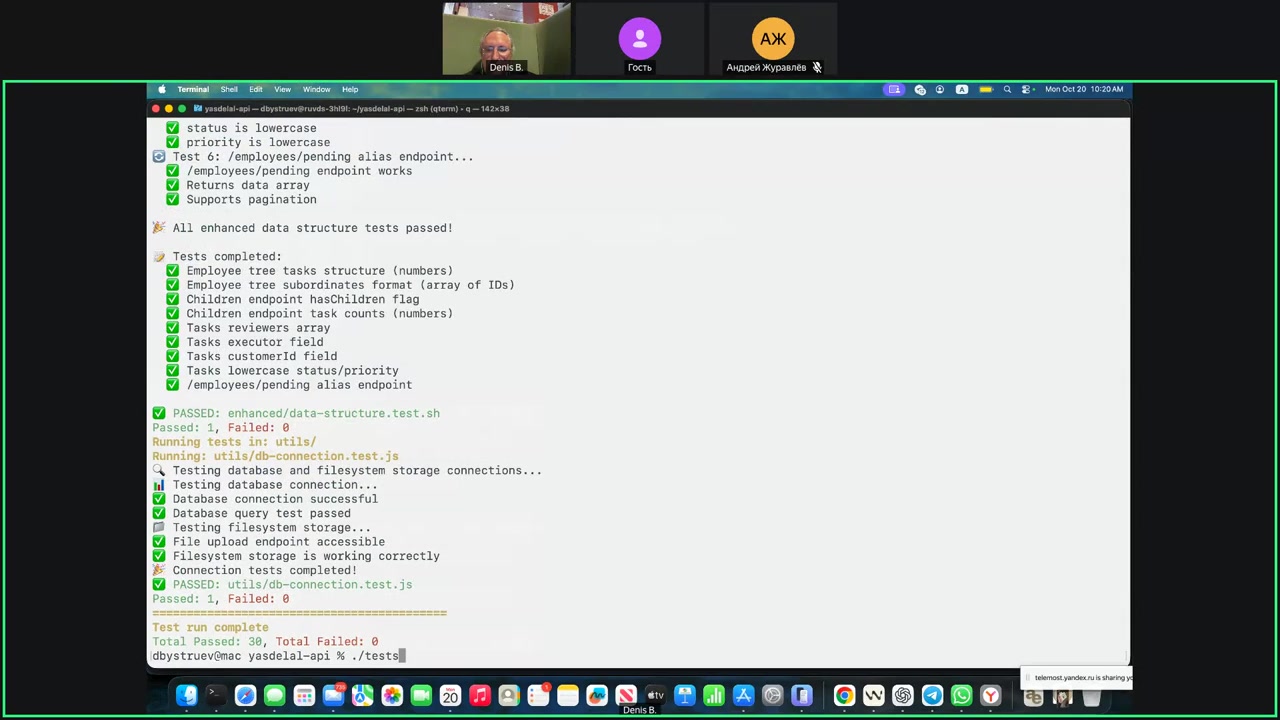Switch the keyboard input source "A" indicator
This screenshot has height=720, width=1280.
pos(962,90)
